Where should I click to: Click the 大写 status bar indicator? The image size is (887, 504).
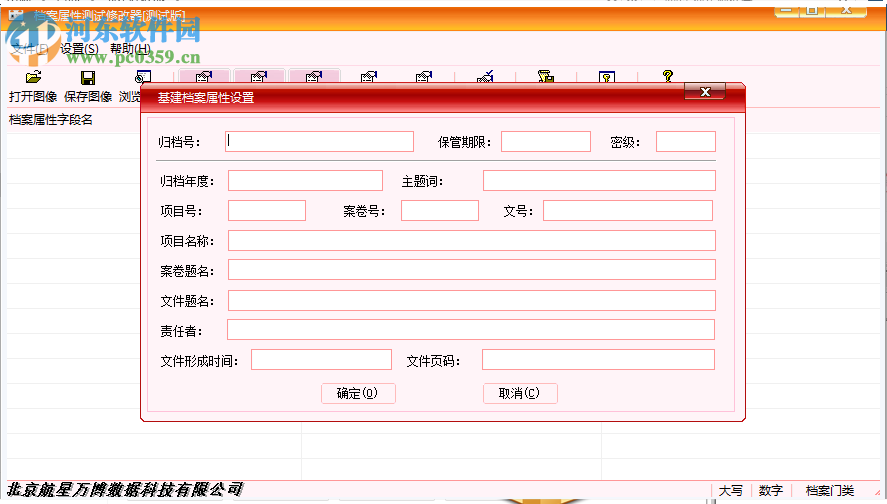pos(730,490)
